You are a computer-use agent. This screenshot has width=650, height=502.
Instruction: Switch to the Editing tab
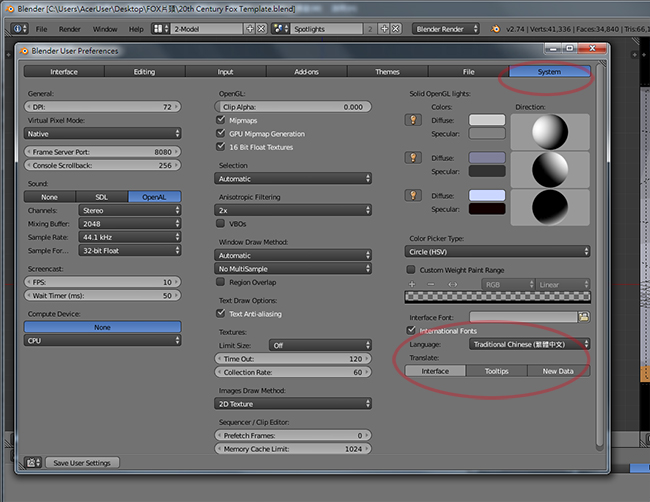click(x=144, y=71)
